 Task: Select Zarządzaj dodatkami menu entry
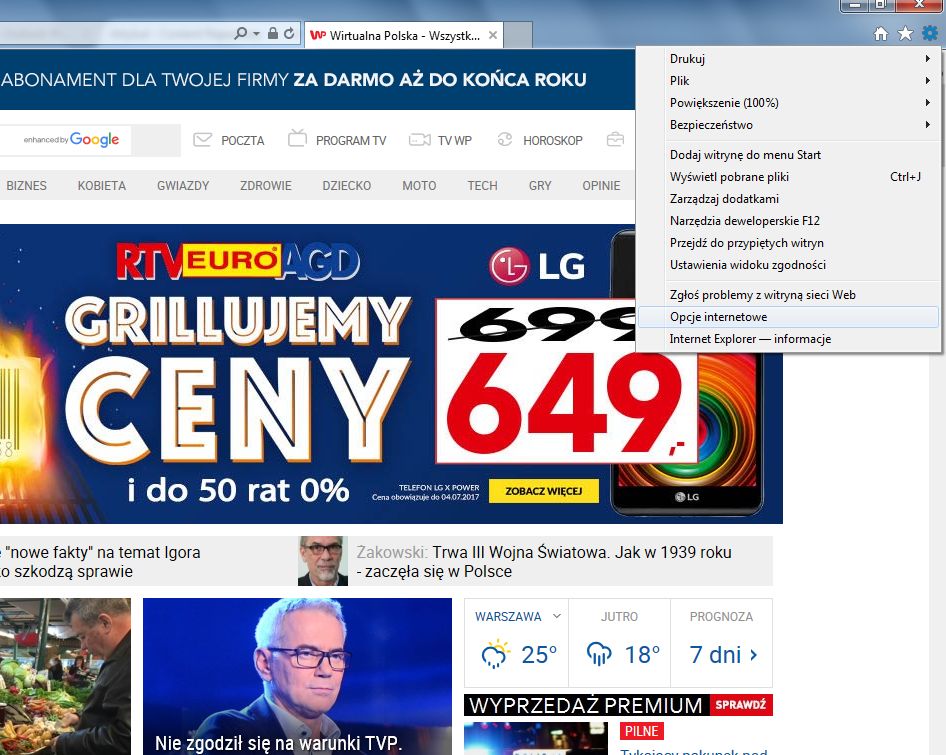click(x=788, y=199)
